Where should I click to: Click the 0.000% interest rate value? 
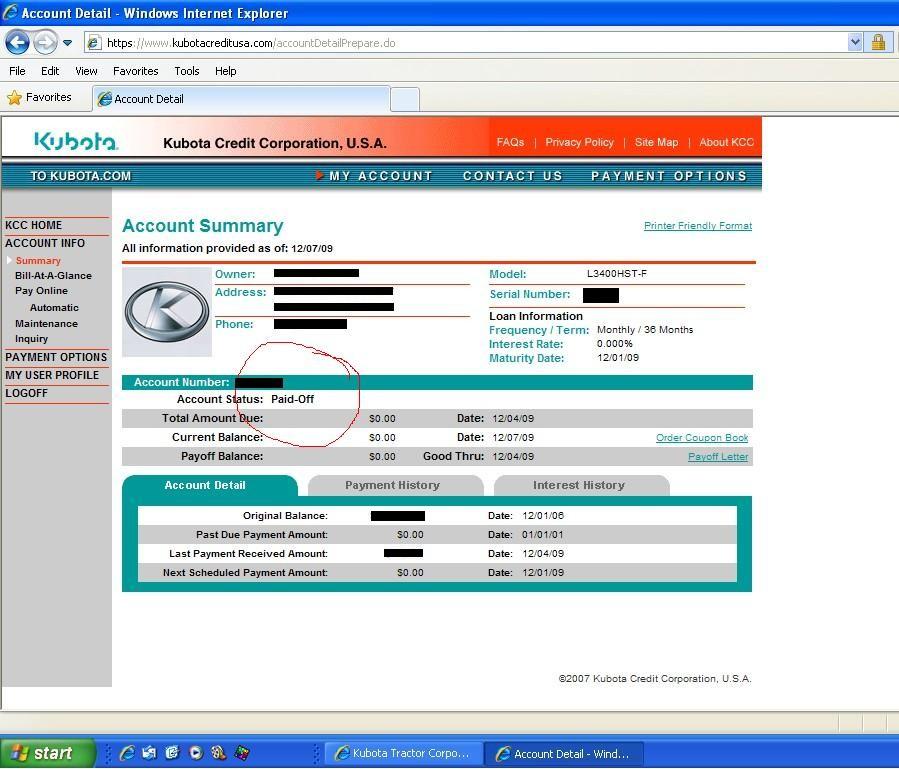[615, 343]
